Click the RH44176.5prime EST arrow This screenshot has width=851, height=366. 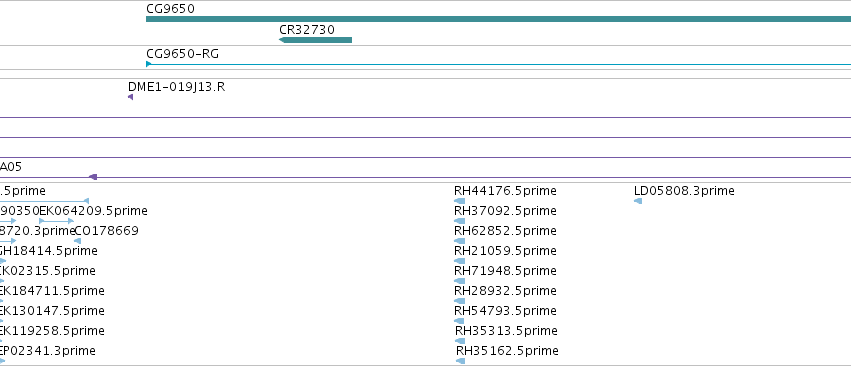[x=460, y=201]
